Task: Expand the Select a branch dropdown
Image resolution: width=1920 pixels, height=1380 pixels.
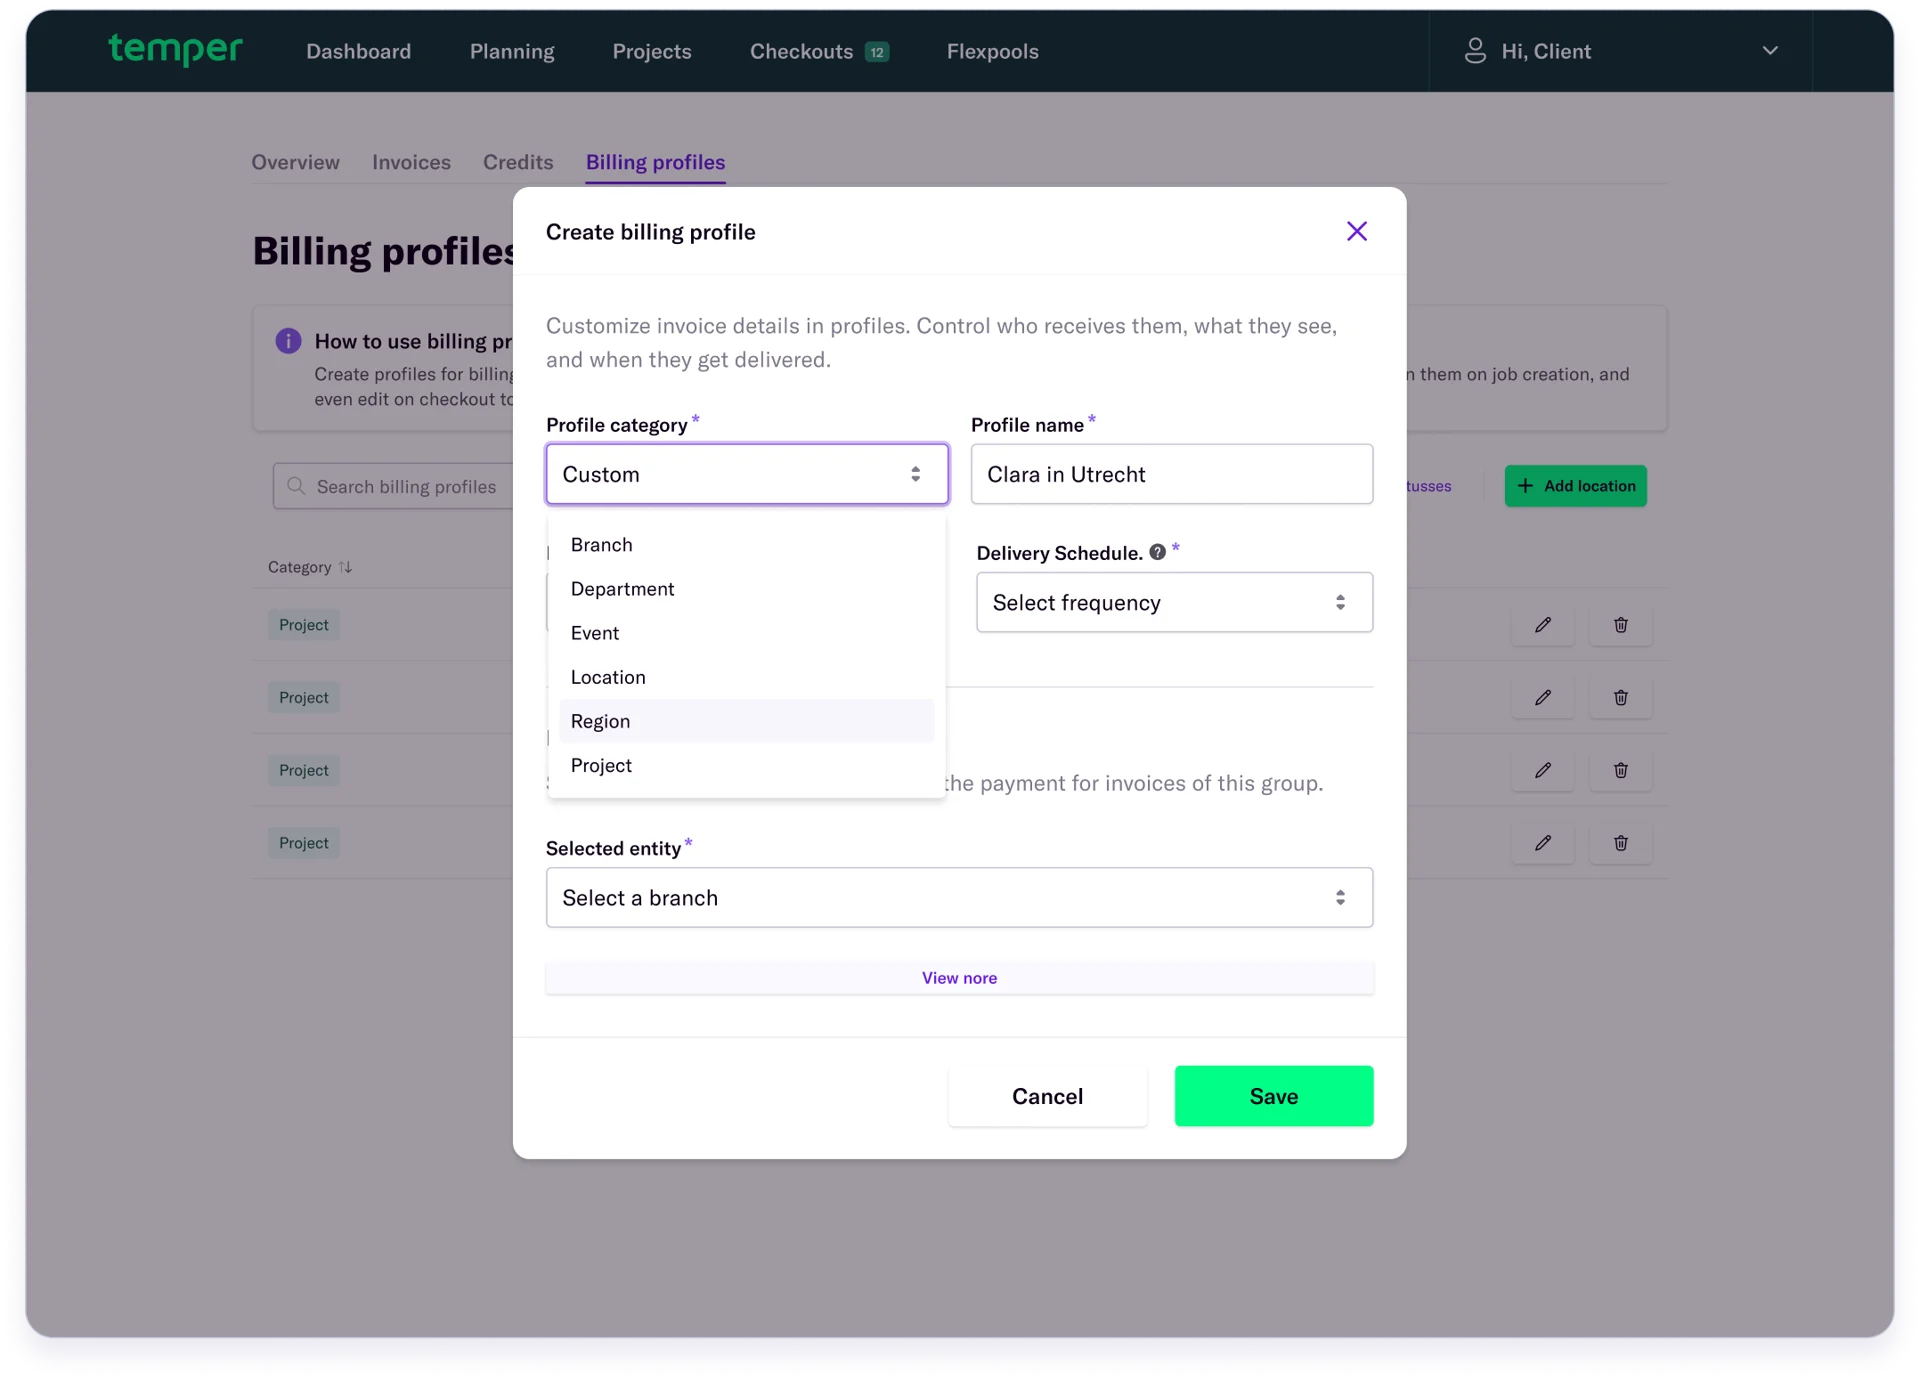Action: coord(958,897)
